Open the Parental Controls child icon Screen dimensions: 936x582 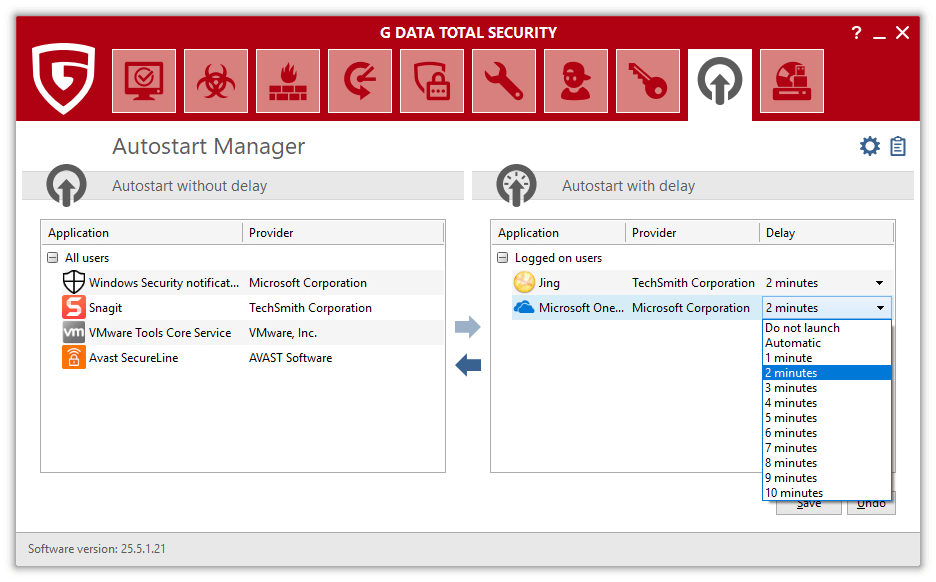(x=575, y=81)
